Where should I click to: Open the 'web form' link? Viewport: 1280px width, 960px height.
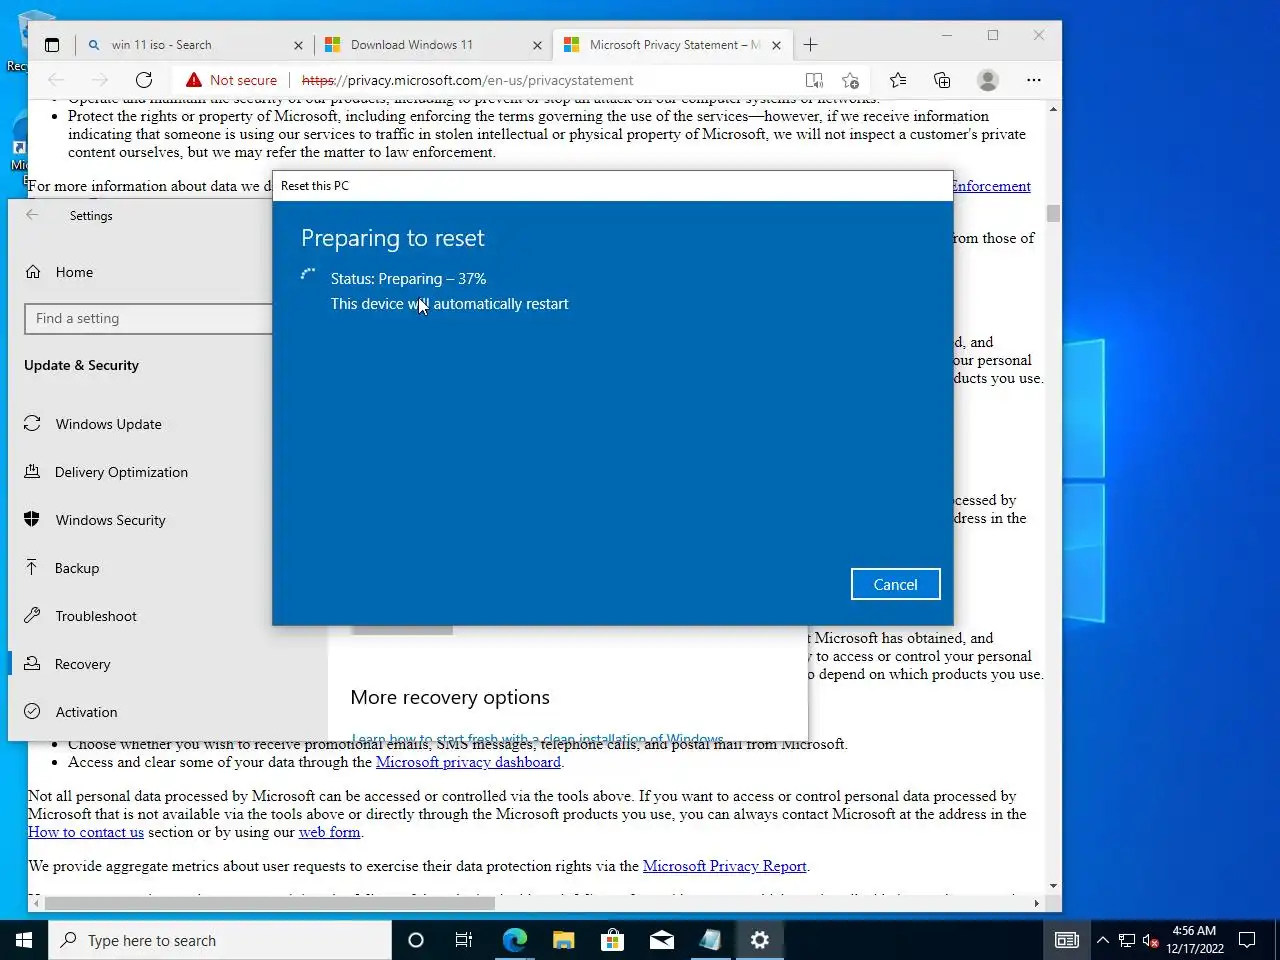point(329,832)
